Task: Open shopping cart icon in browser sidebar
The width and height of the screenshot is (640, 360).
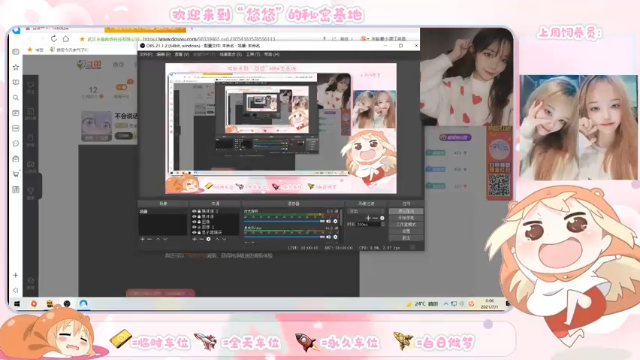Action: click(x=16, y=174)
